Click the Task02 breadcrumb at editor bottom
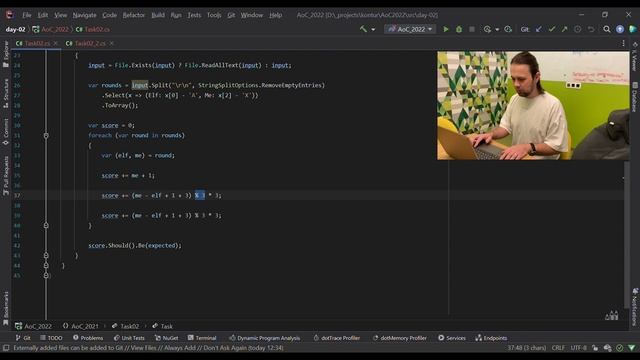This screenshot has height=360, width=640. tap(126, 326)
